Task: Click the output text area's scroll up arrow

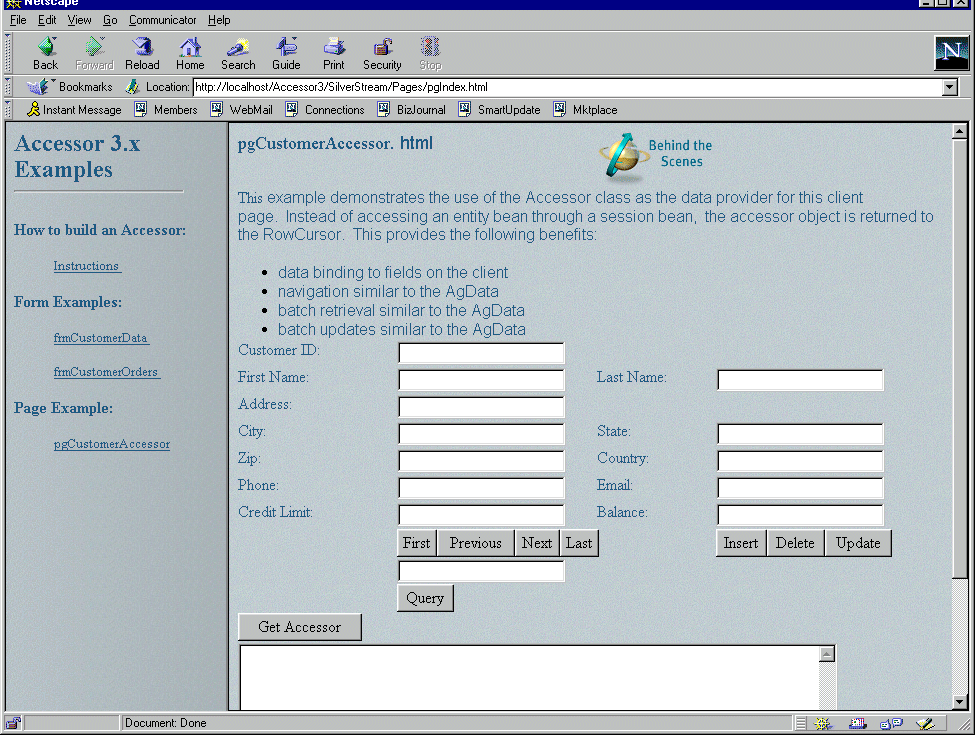Action: coord(827,654)
